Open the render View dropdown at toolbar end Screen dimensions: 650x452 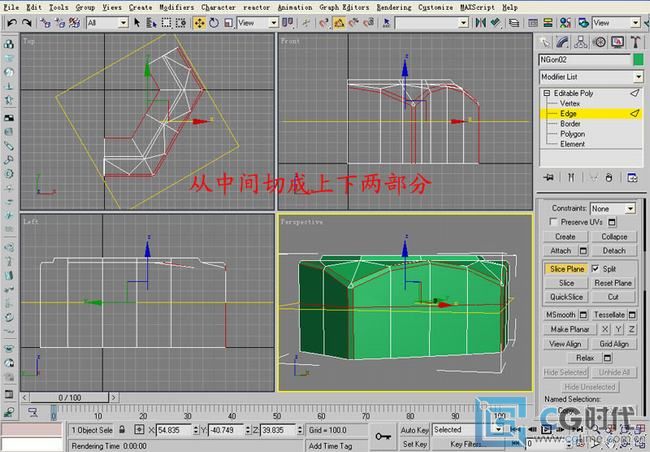(x=616, y=22)
